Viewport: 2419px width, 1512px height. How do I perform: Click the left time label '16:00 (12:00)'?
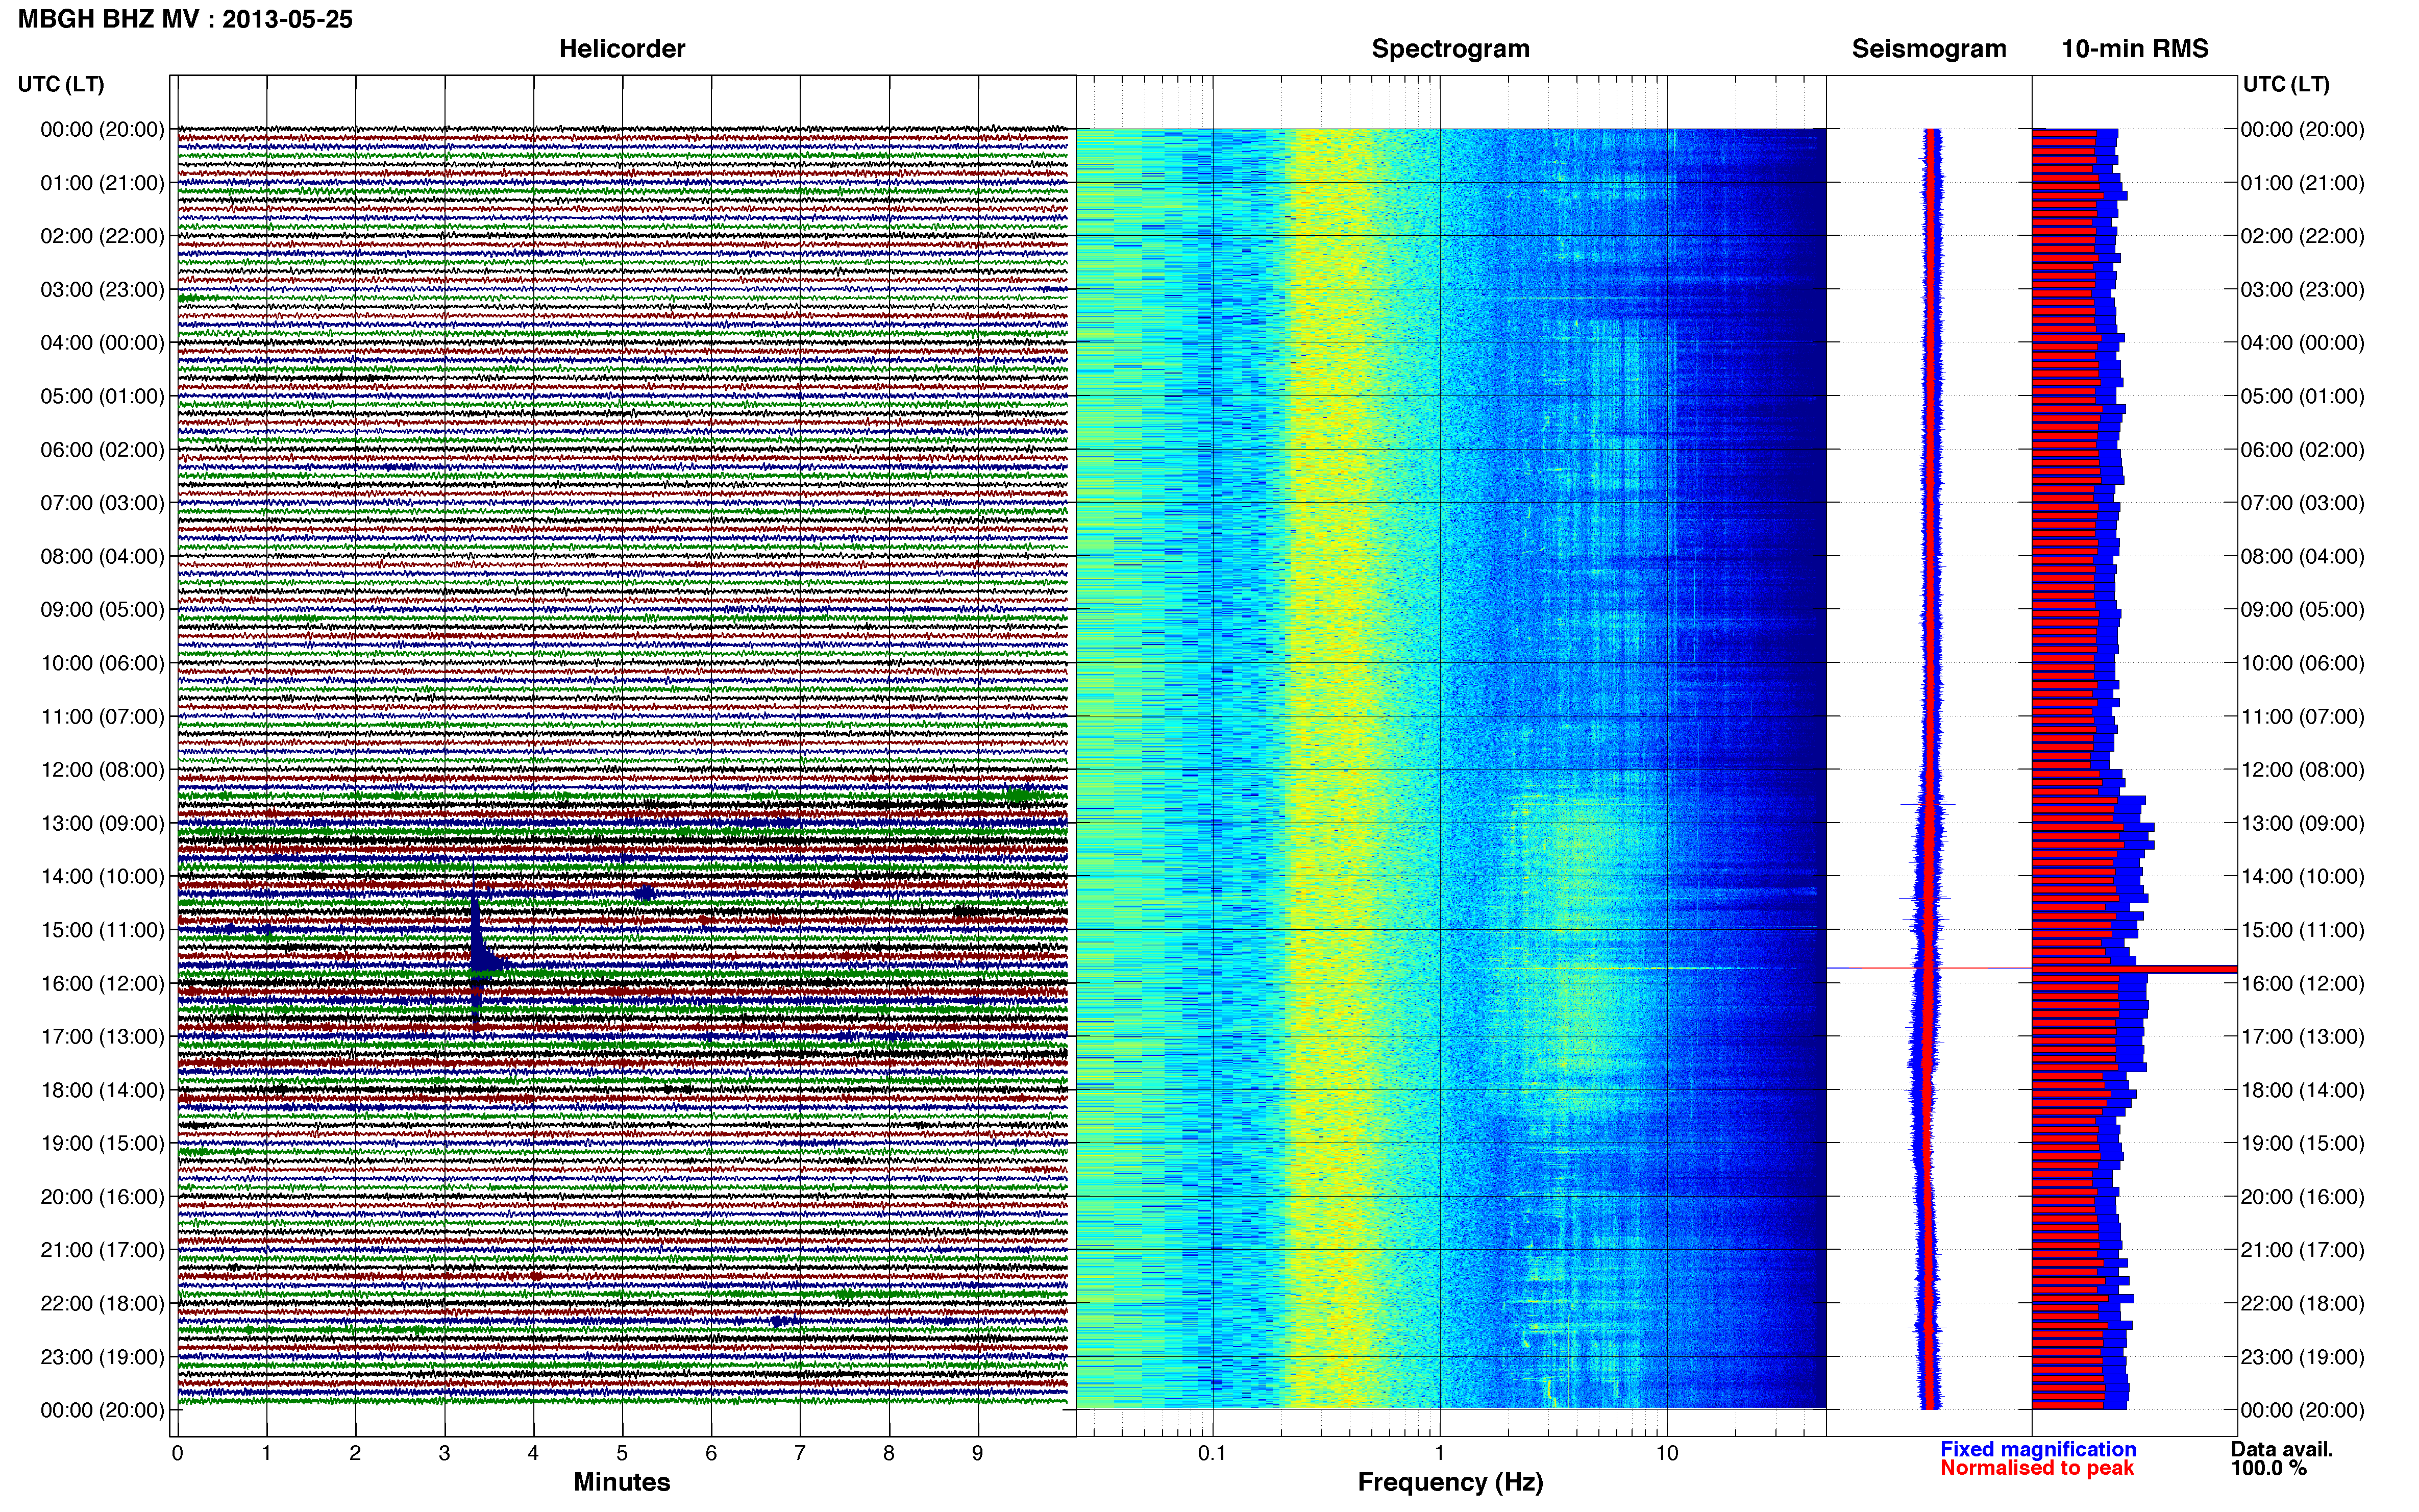102,983
